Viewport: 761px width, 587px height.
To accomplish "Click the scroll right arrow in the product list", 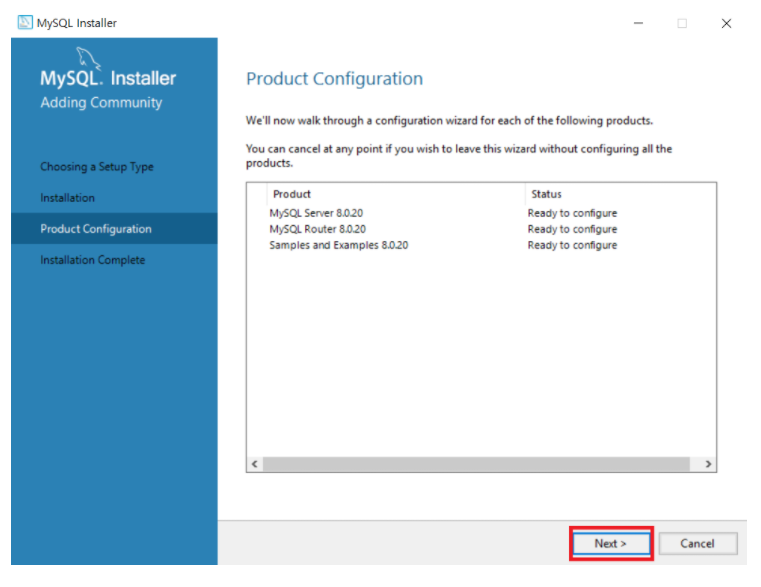I will 708,464.
